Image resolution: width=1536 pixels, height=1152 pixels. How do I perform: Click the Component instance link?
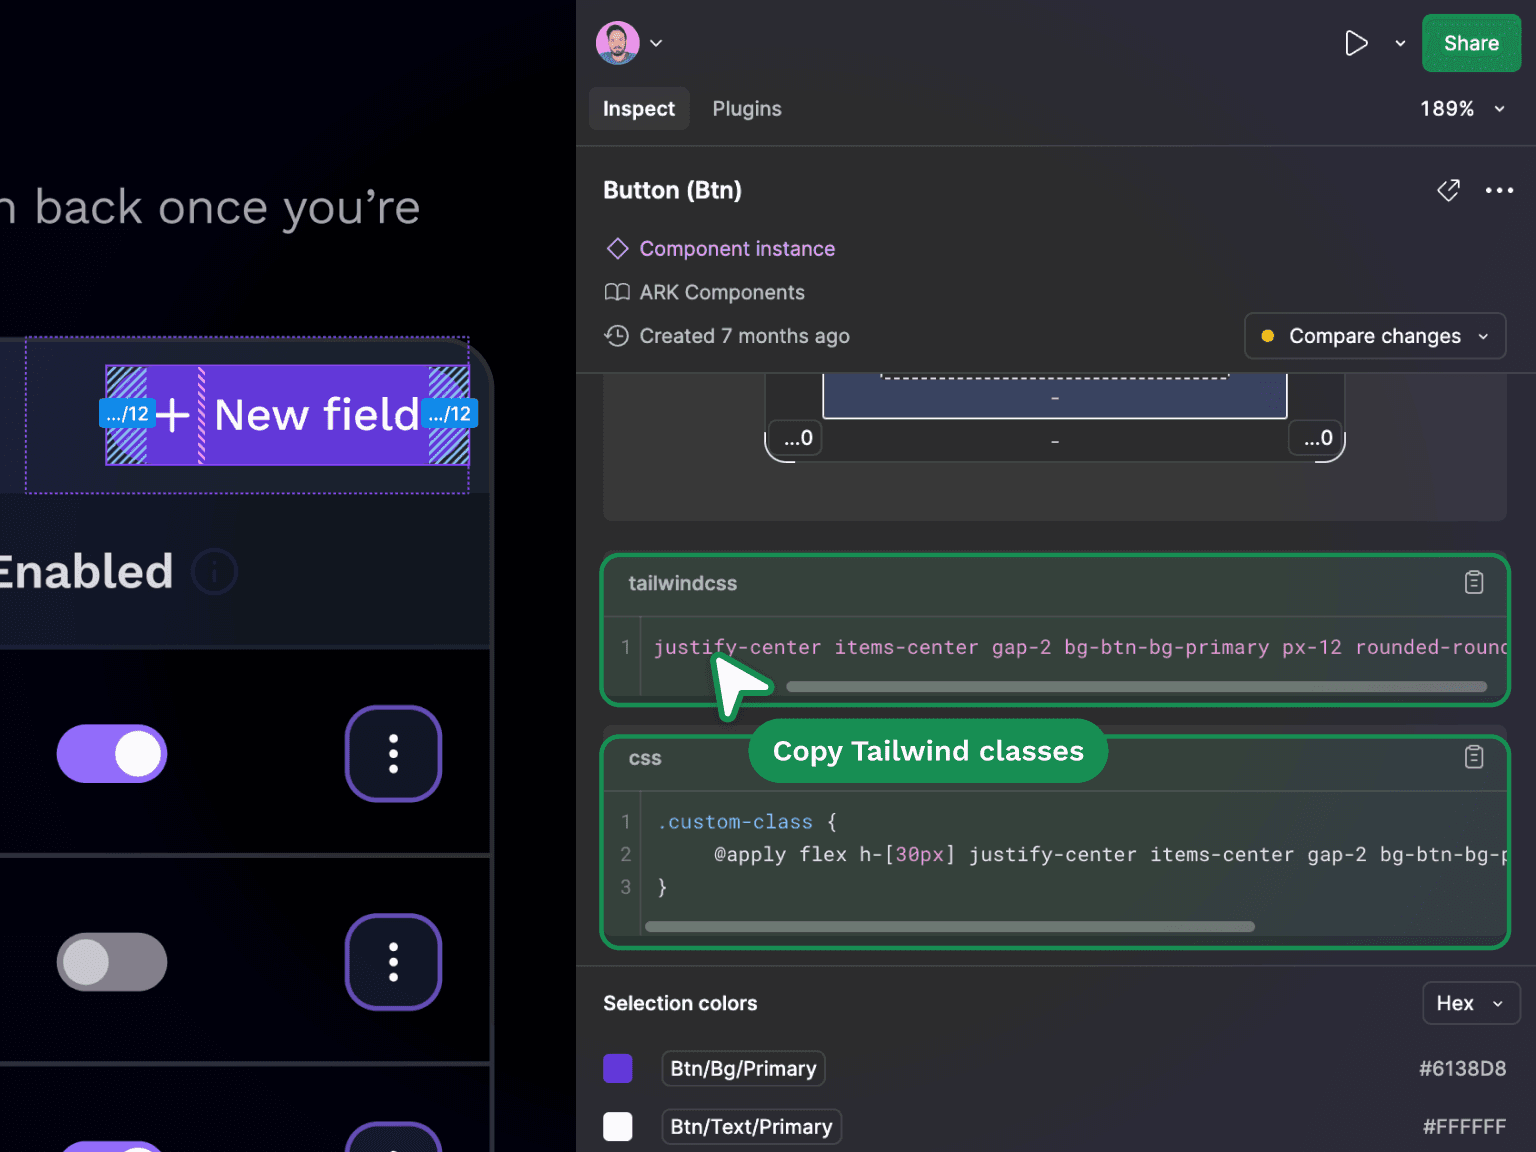(x=737, y=248)
